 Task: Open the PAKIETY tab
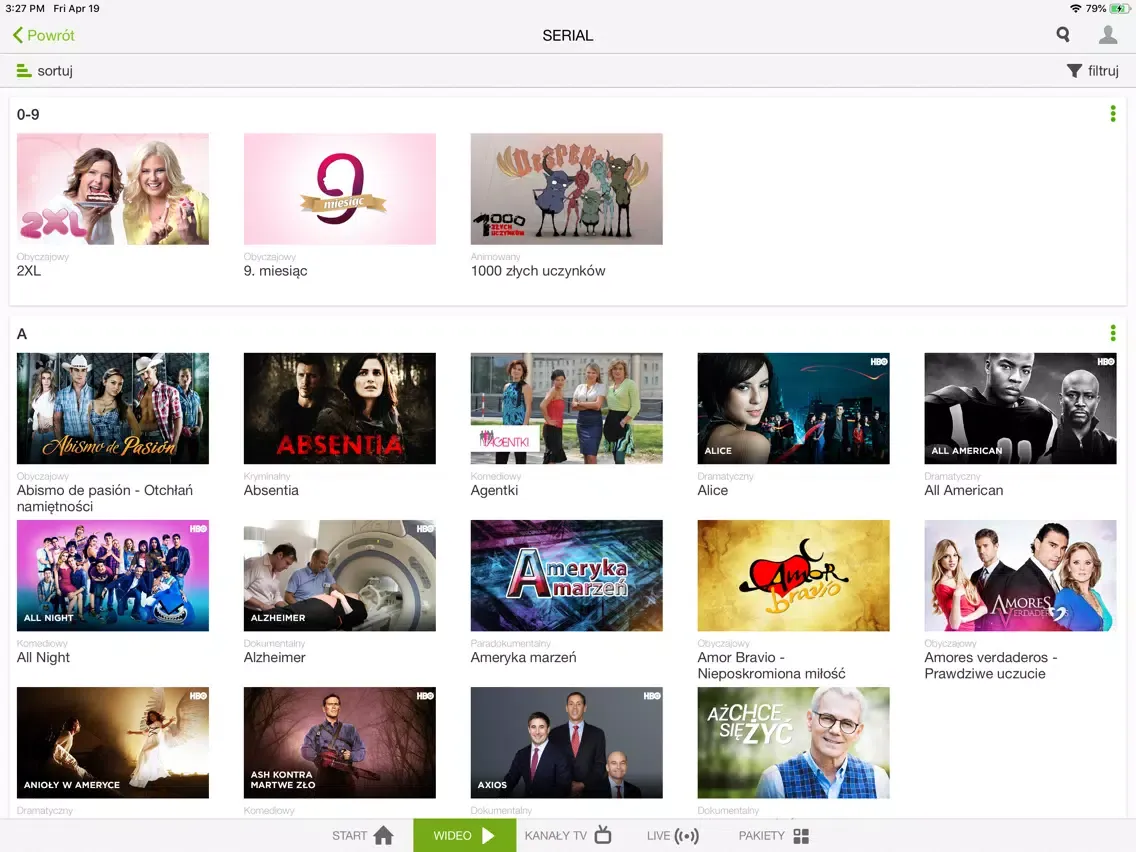tap(774, 835)
